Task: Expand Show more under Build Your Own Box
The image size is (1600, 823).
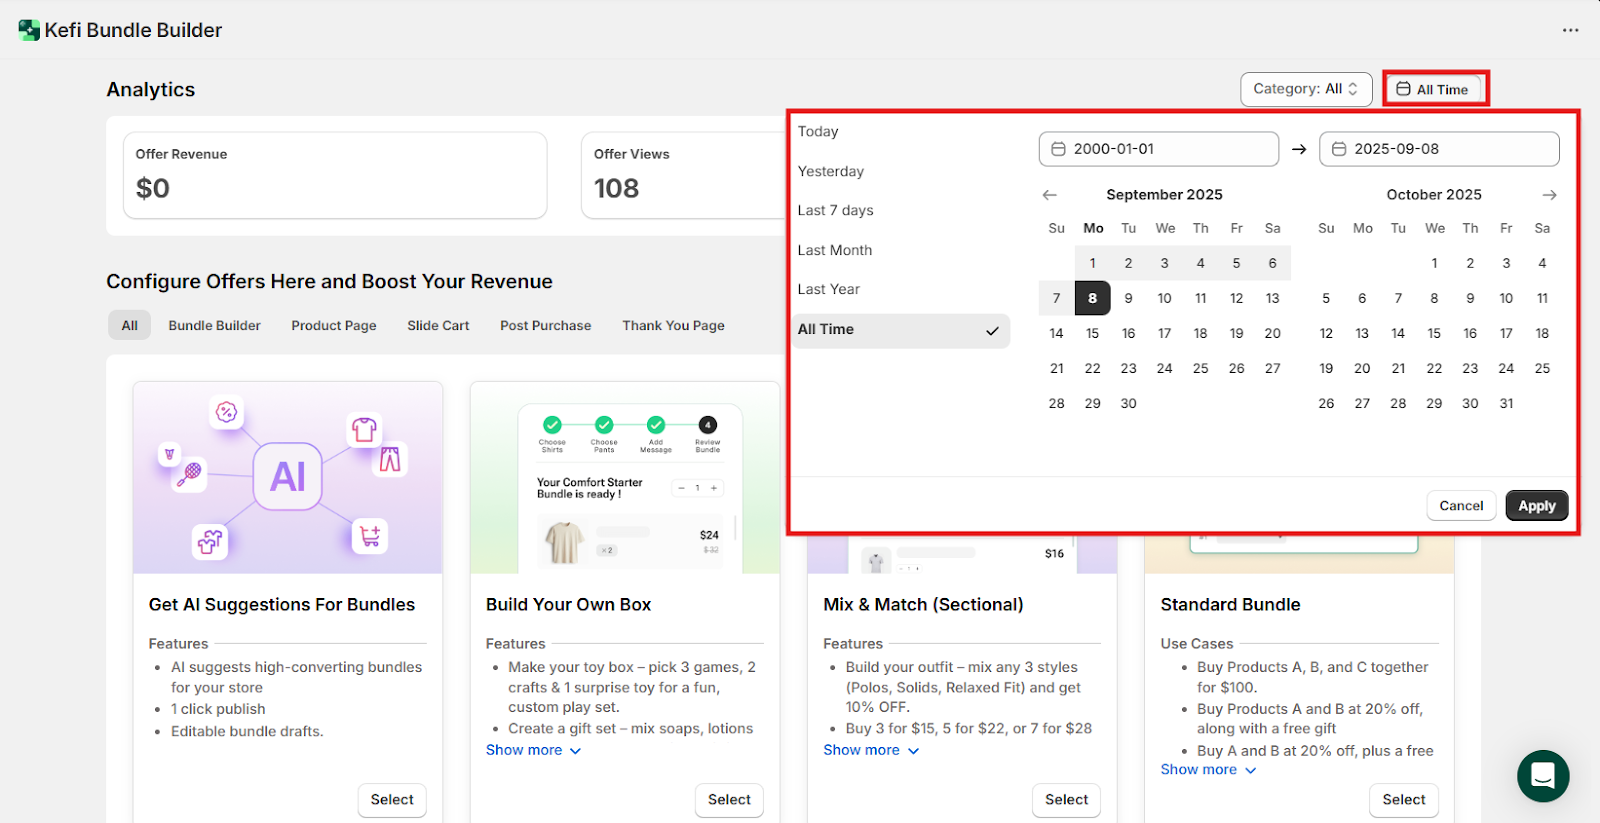Action: tap(533, 750)
